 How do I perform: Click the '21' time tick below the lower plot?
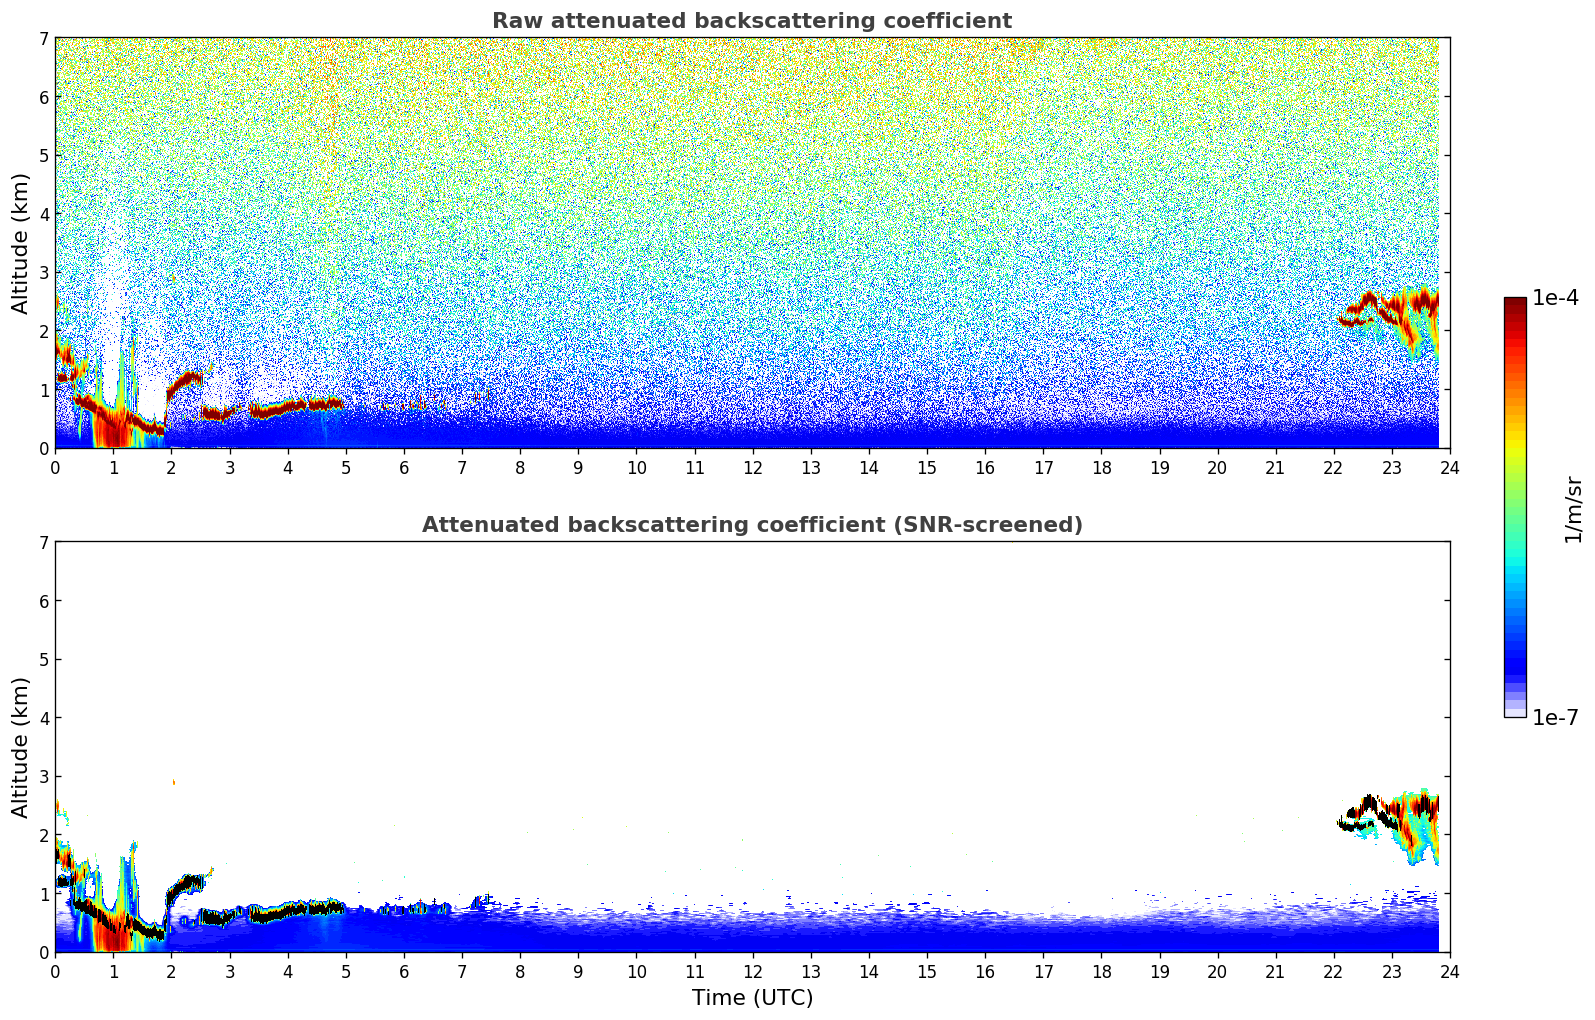pos(1275,972)
